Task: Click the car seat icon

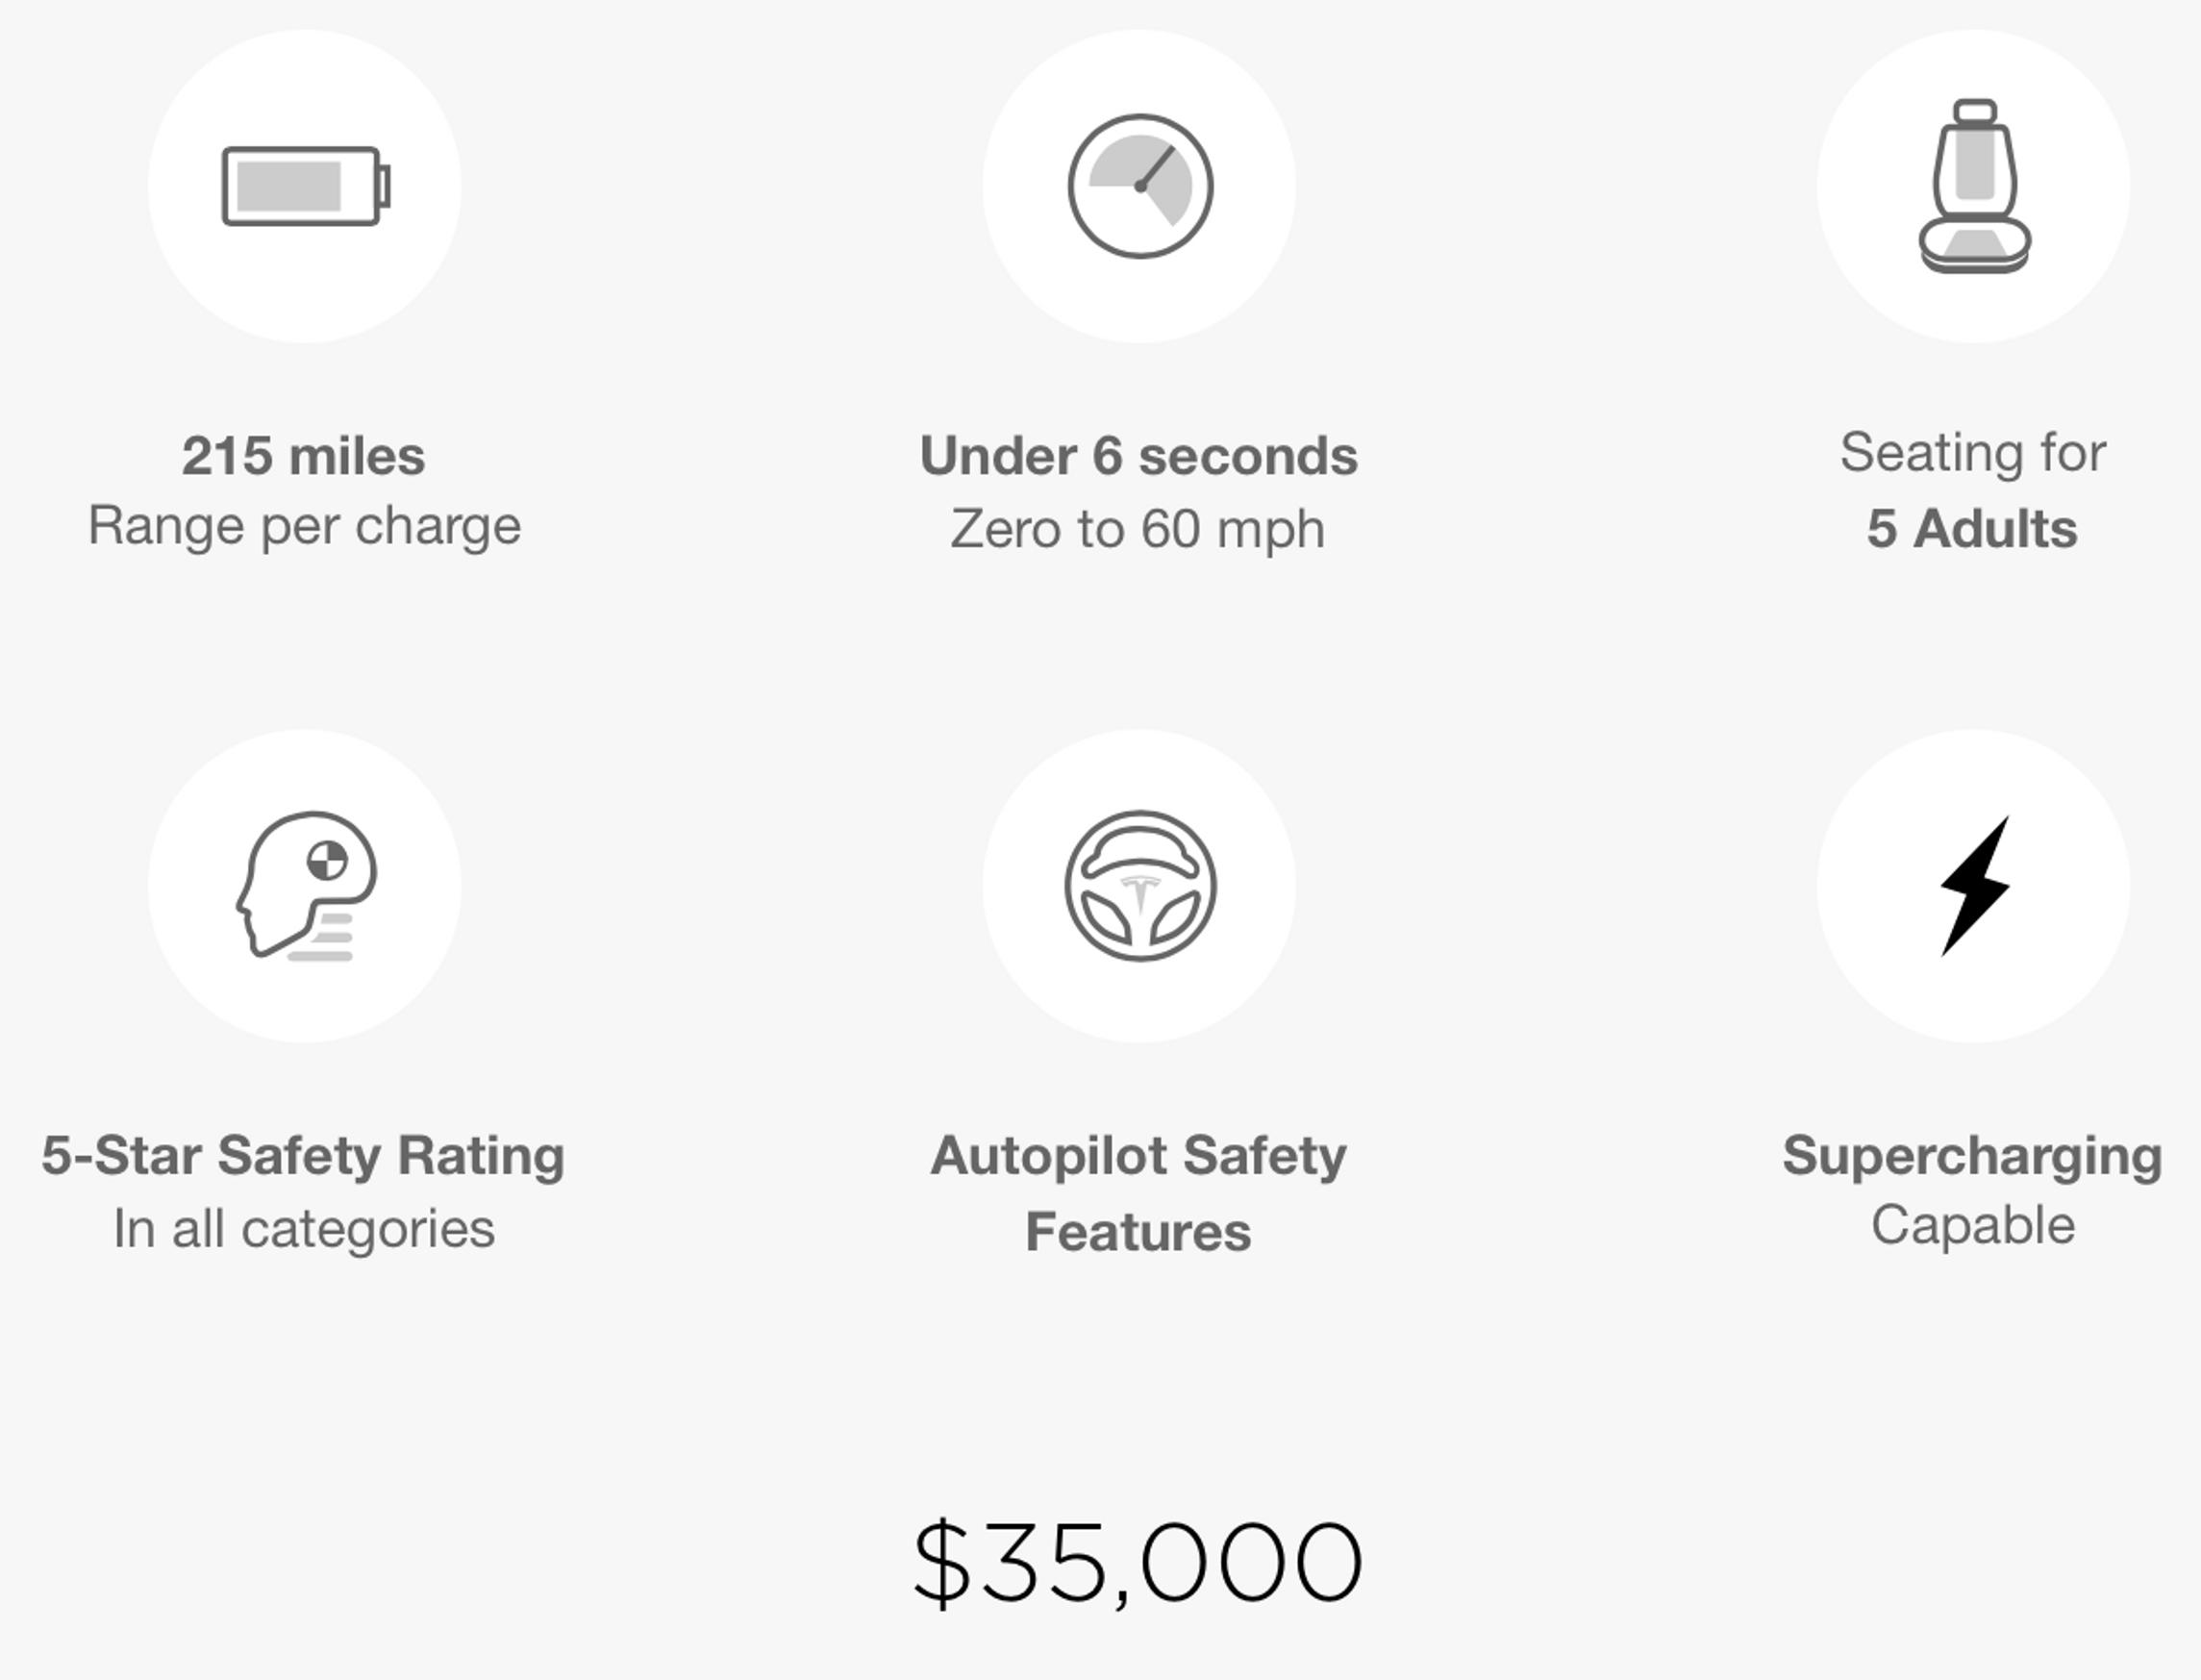Action: pos(1974,186)
